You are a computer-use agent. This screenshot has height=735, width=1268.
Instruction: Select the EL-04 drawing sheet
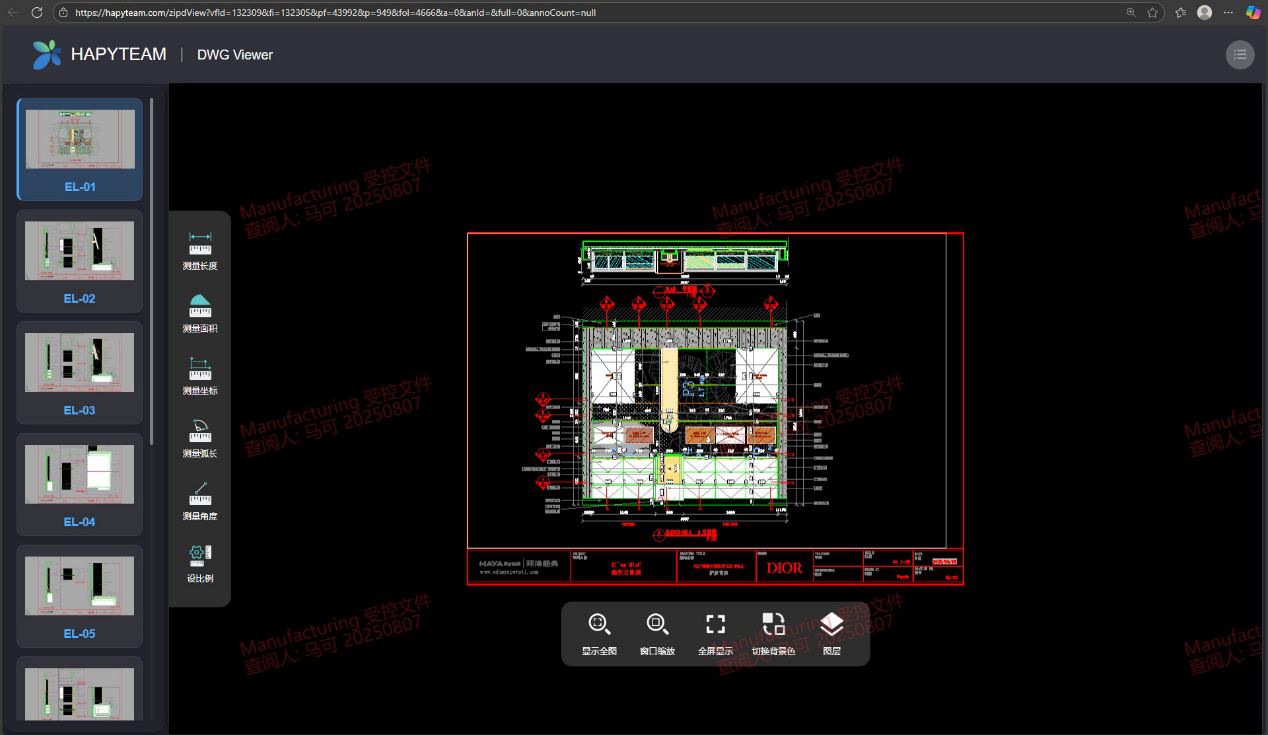pyautogui.click(x=80, y=484)
